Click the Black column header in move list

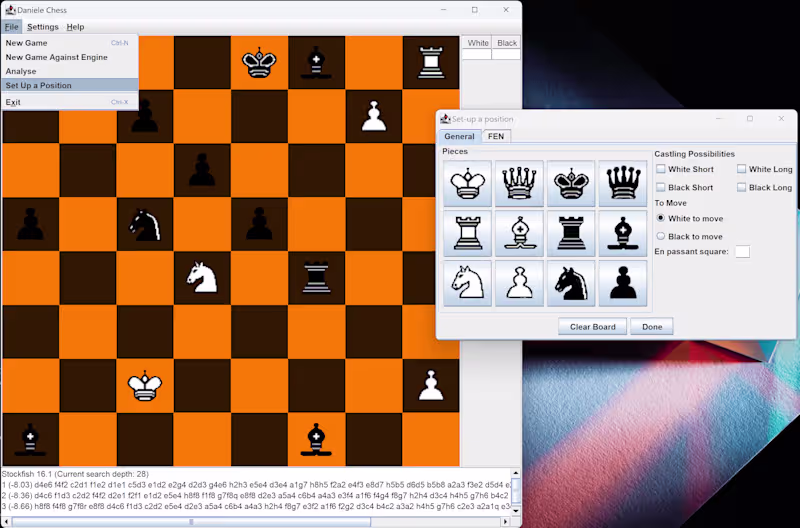coord(507,43)
